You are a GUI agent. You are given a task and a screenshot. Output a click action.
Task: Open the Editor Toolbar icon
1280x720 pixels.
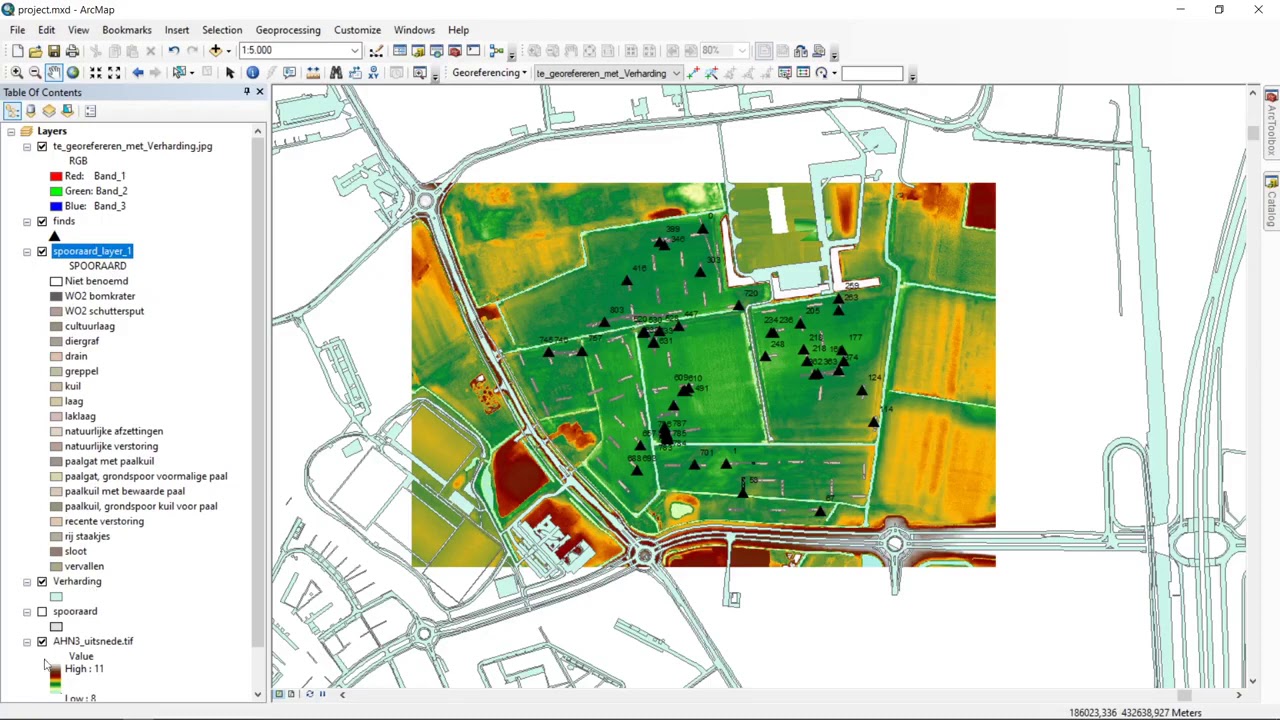tap(376, 51)
